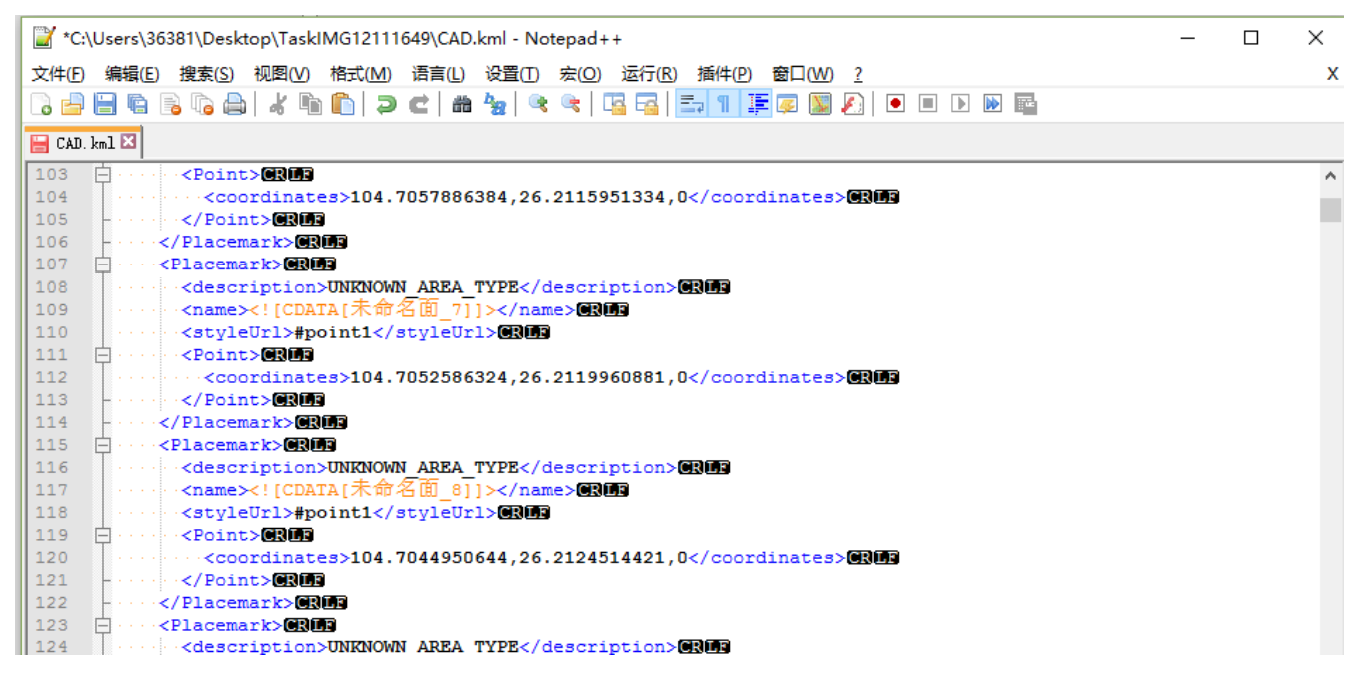Viewport: 1355px width, 683px height.
Task: Click the Print icon
Action: [x=234, y=104]
